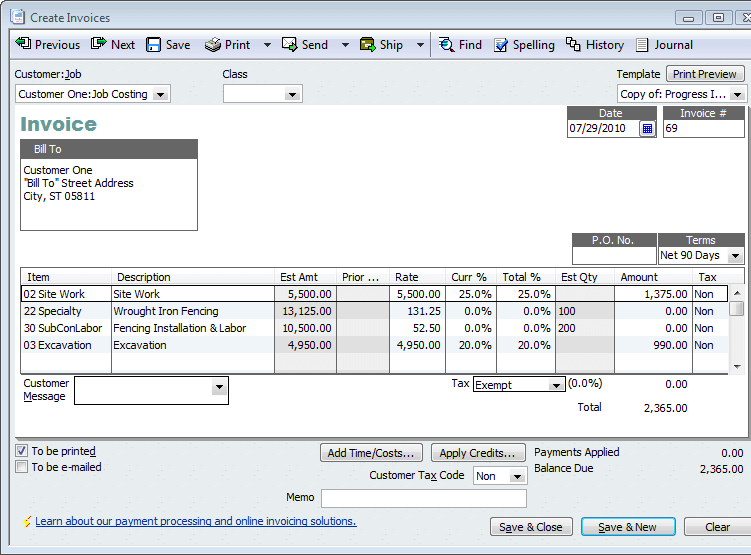The image size is (751, 555).
Task: Open payment processing and online invoicing link
Action: (196, 521)
